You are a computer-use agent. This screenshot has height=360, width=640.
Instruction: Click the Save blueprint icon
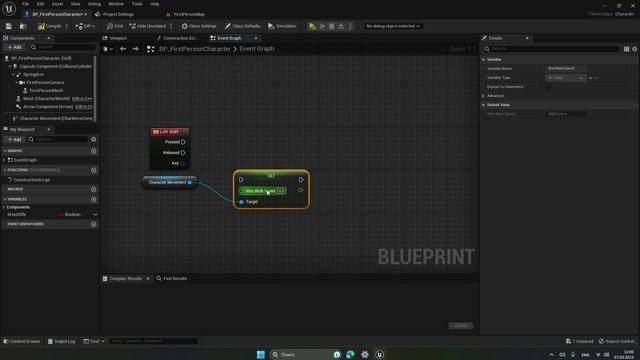click(x=9, y=26)
